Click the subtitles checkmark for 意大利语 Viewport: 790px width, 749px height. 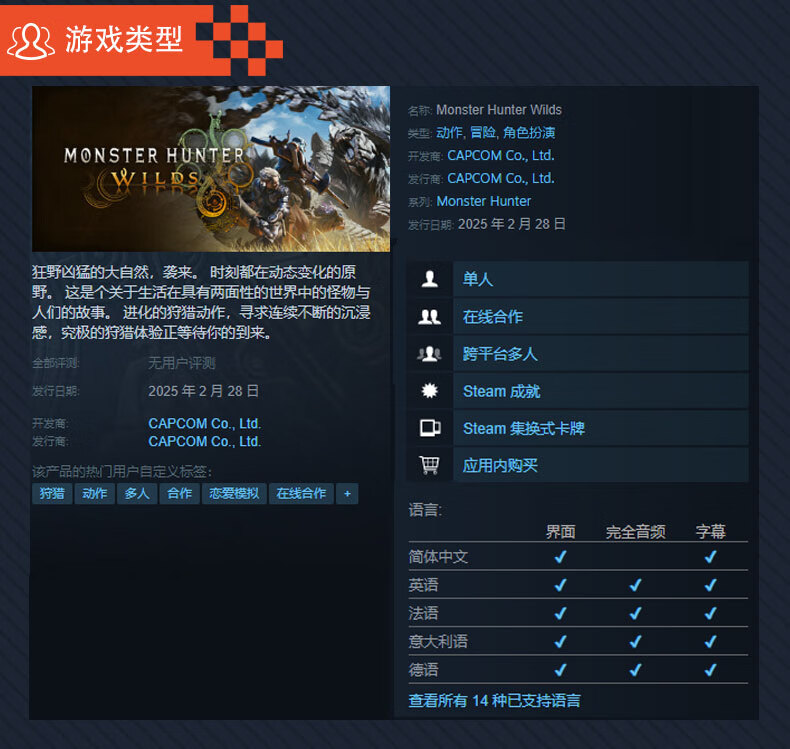(710, 641)
